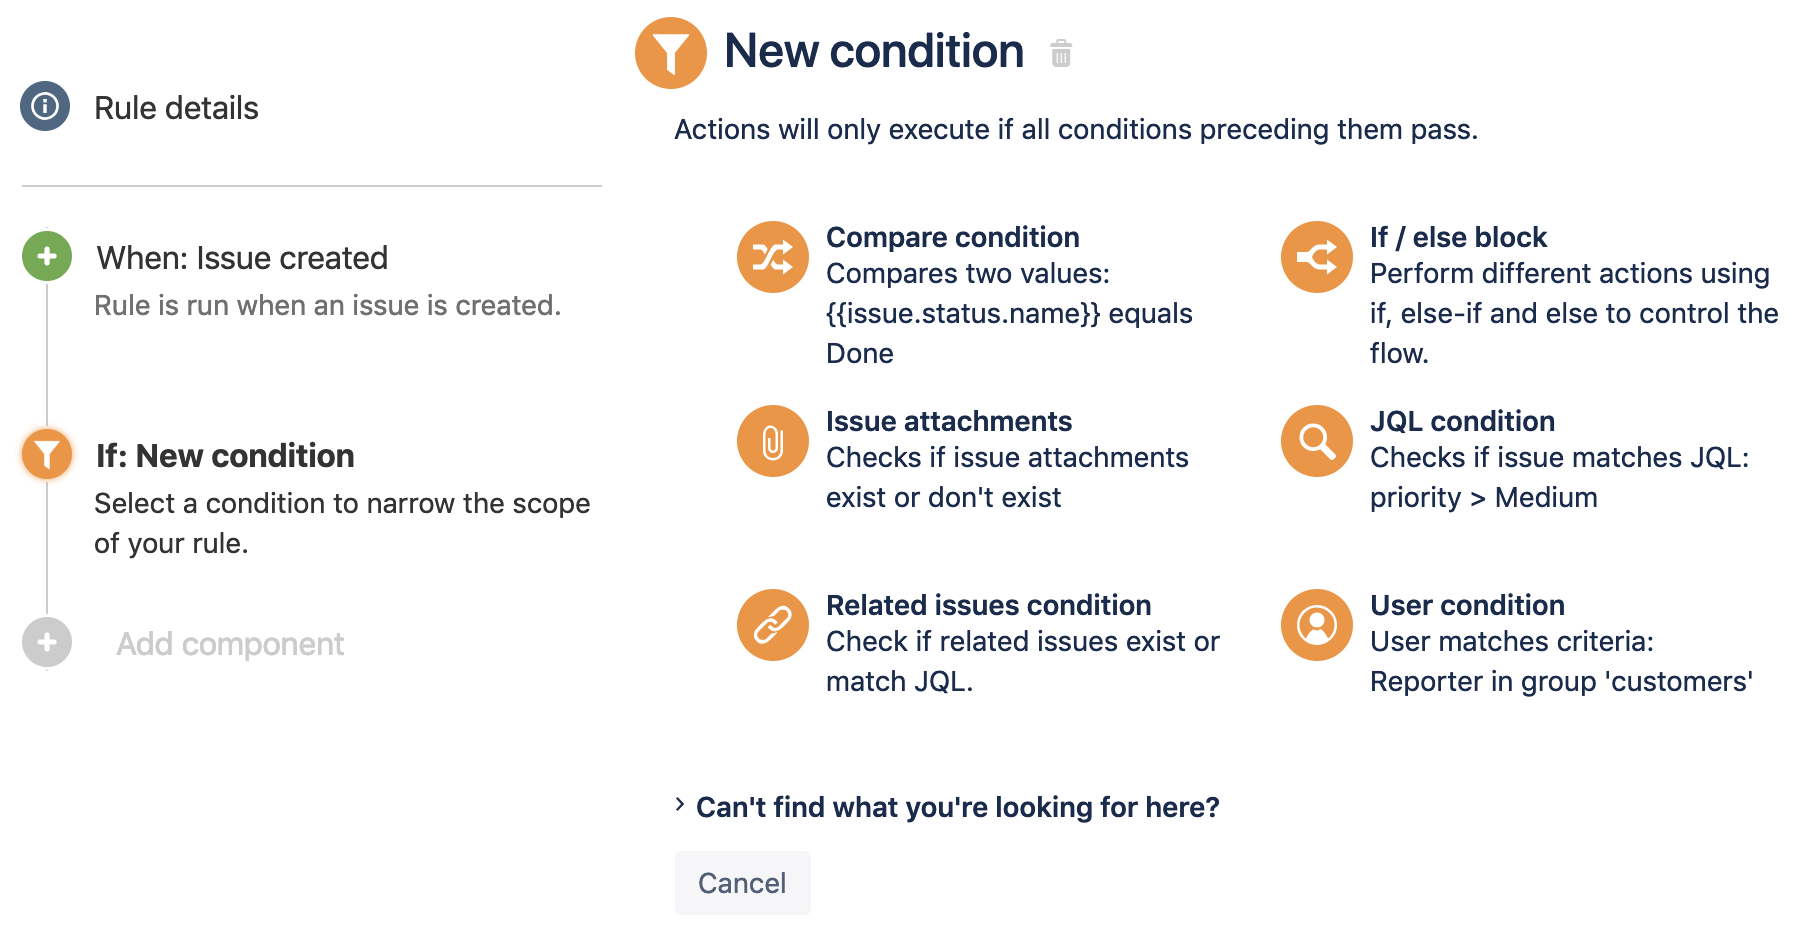Click the Issue attachments paperclip icon

pos(772,441)
